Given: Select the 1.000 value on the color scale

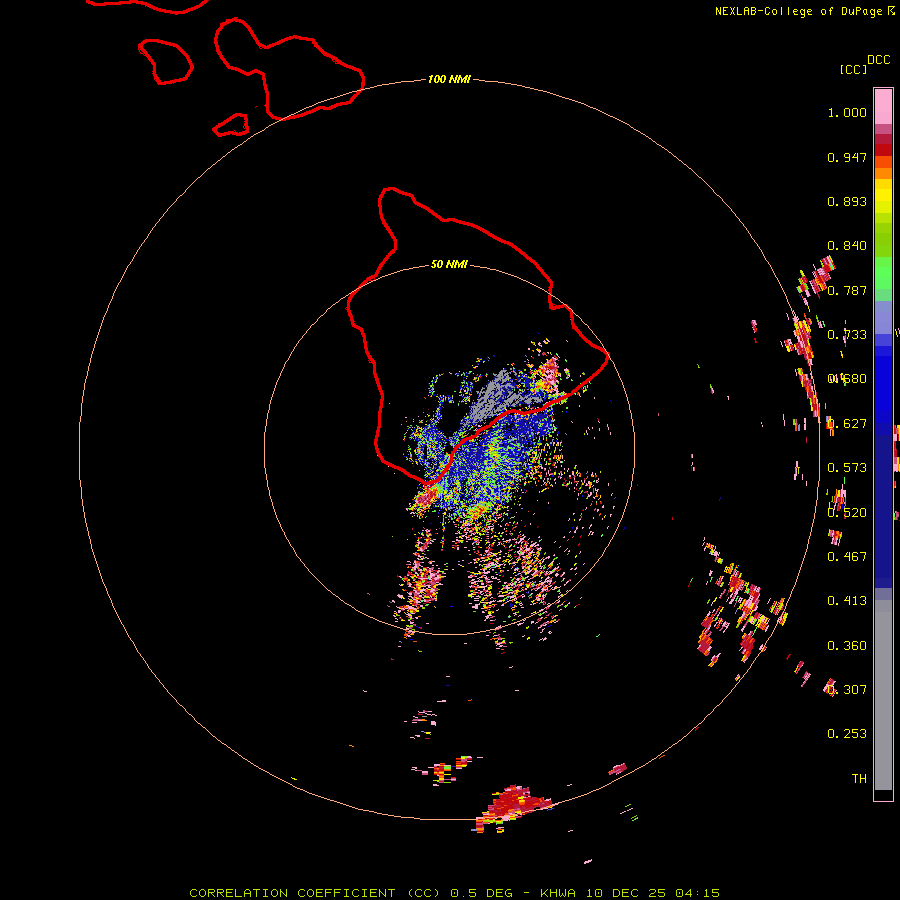Looking at the screenshot, I should pyautogui.click(x=847, y=112).
